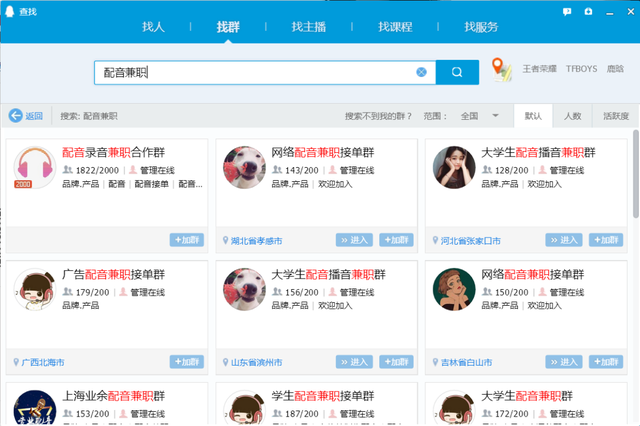640x426 pixels.
Task: Open dog avatar of 156/200 group
Action: pyautogui.click(x=244, y=289)
